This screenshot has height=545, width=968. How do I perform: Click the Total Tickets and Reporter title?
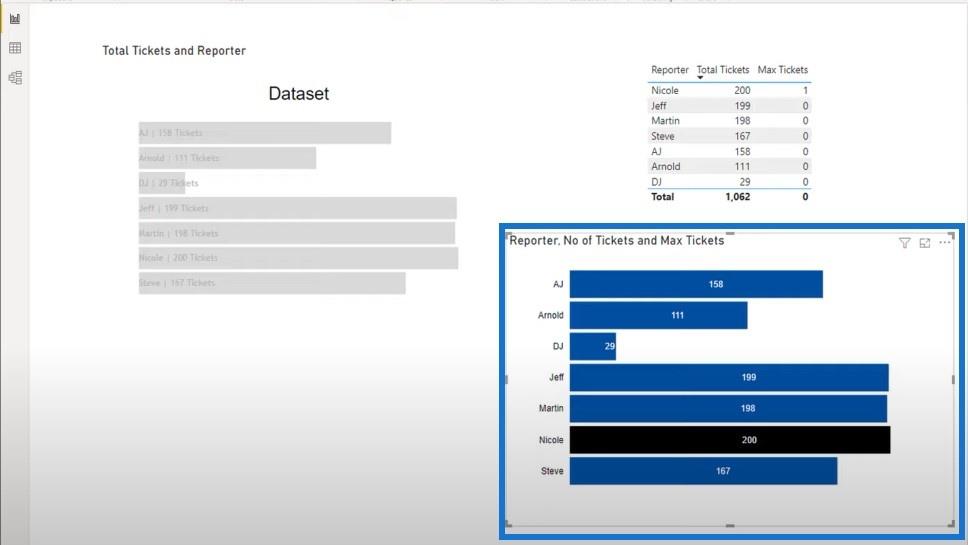coord(173,51)
